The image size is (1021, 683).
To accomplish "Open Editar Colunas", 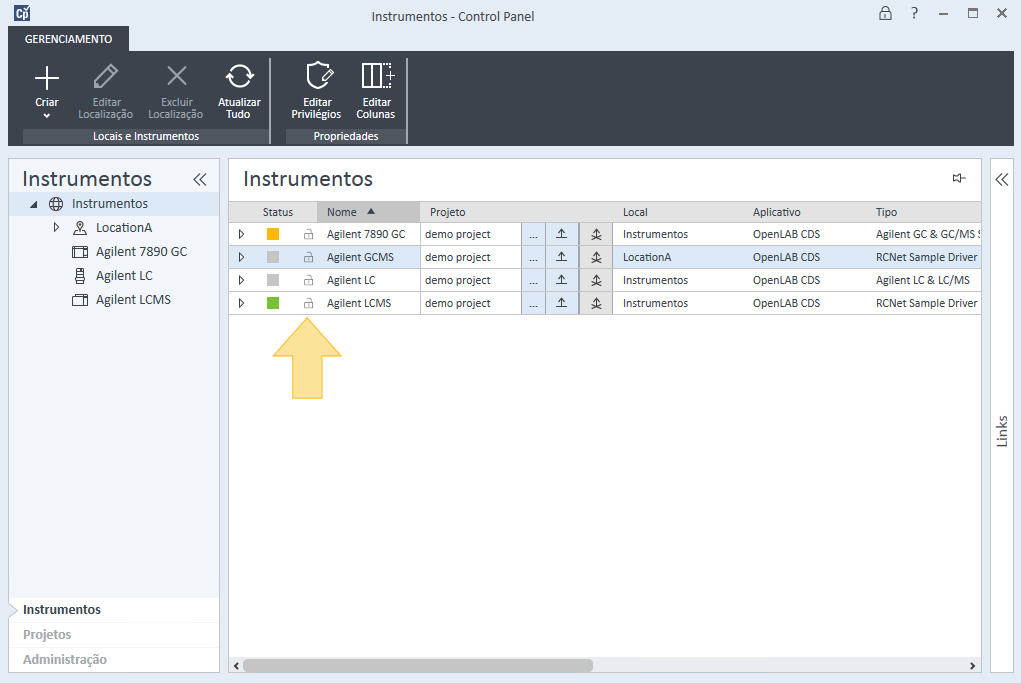I will [376, 92].
